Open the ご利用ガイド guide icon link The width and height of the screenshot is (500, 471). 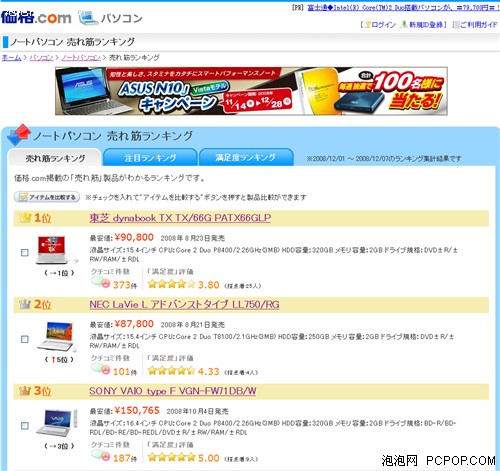(475, 25)
